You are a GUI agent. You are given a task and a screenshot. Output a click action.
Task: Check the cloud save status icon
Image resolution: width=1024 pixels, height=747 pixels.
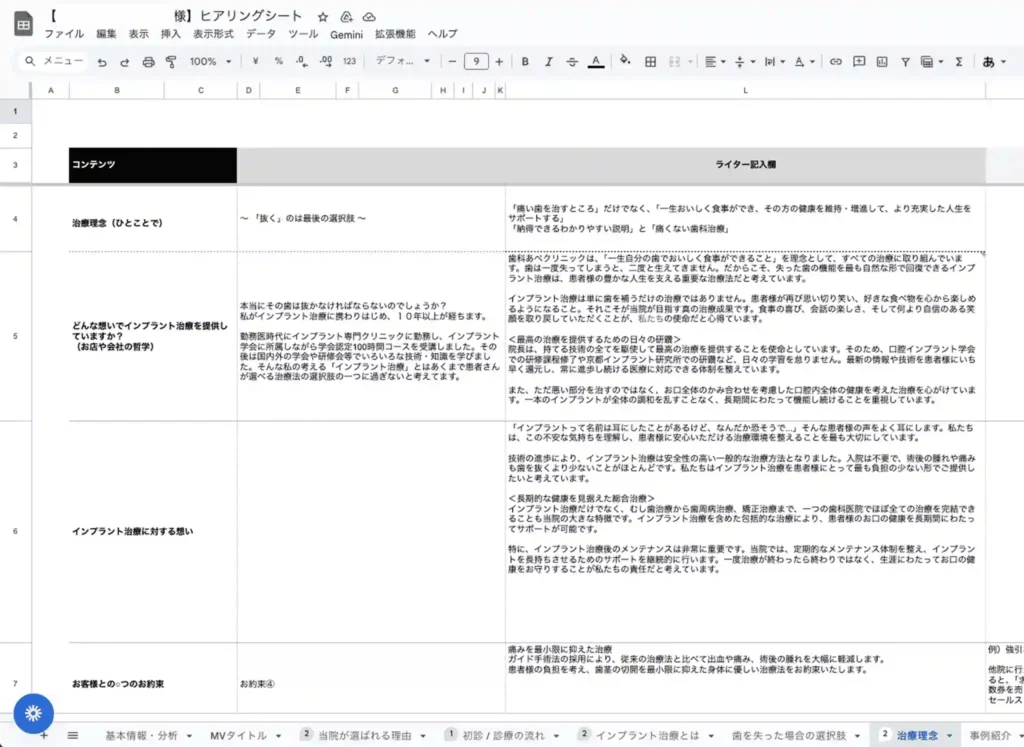pos(369,17)
